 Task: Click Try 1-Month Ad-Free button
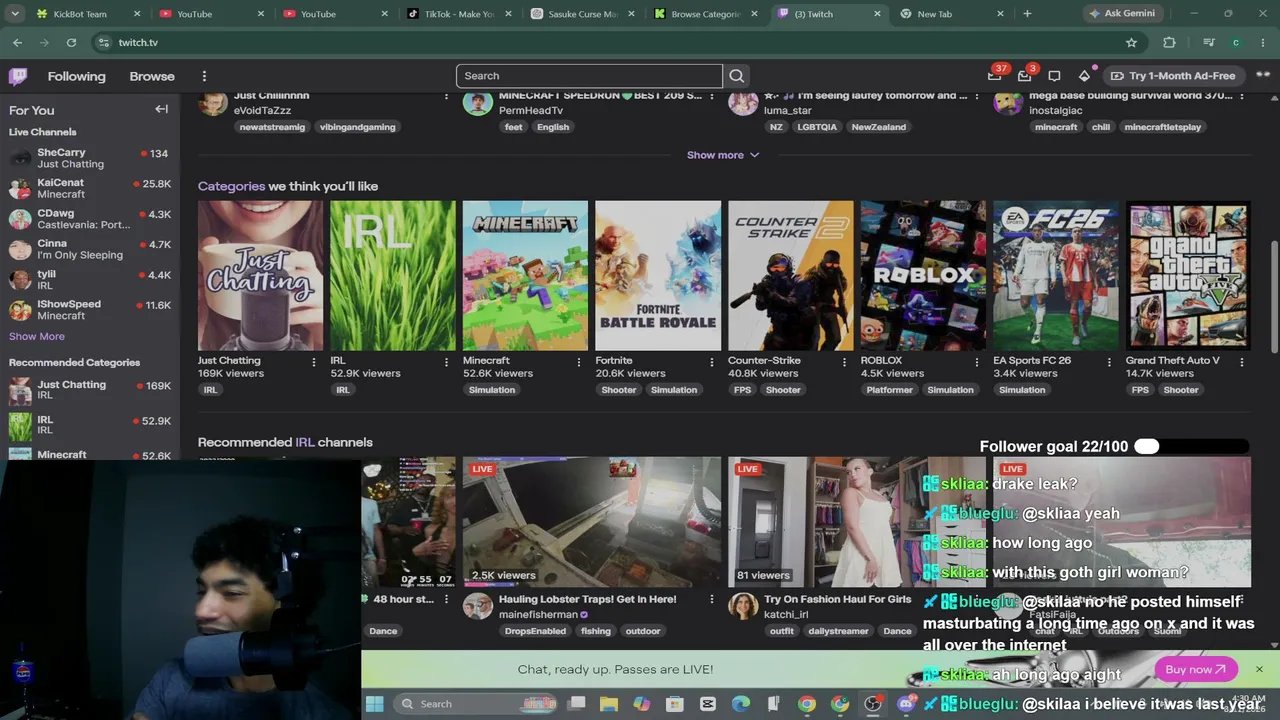1173,76
